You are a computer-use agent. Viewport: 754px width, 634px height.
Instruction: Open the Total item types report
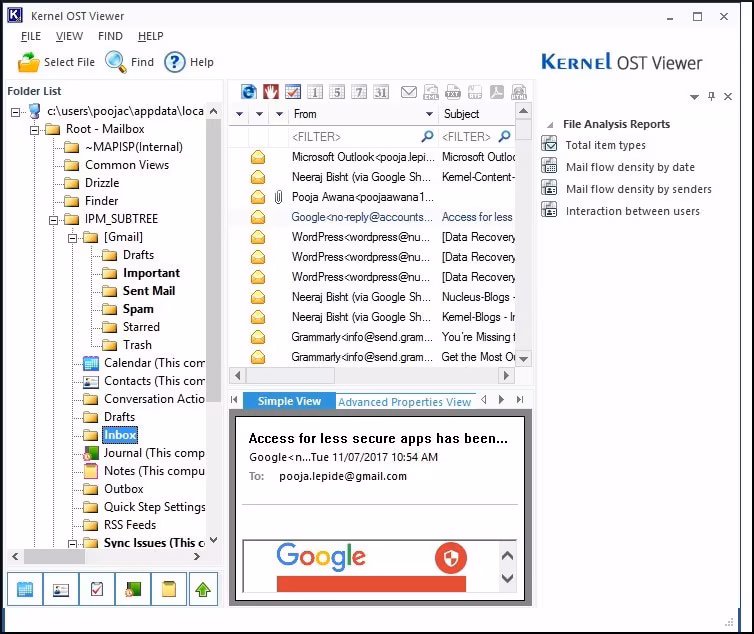pyautogui.click(x=605, y=145)
